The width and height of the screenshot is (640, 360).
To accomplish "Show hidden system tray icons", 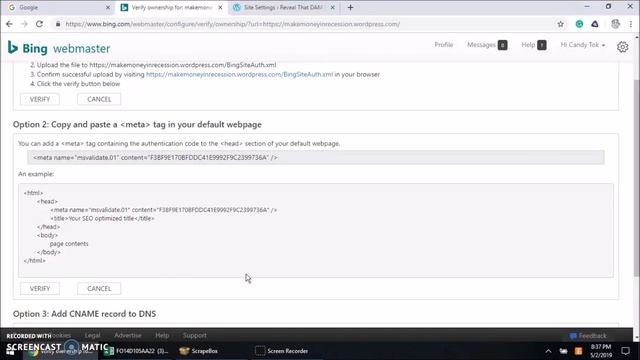I will click(548, 351).
